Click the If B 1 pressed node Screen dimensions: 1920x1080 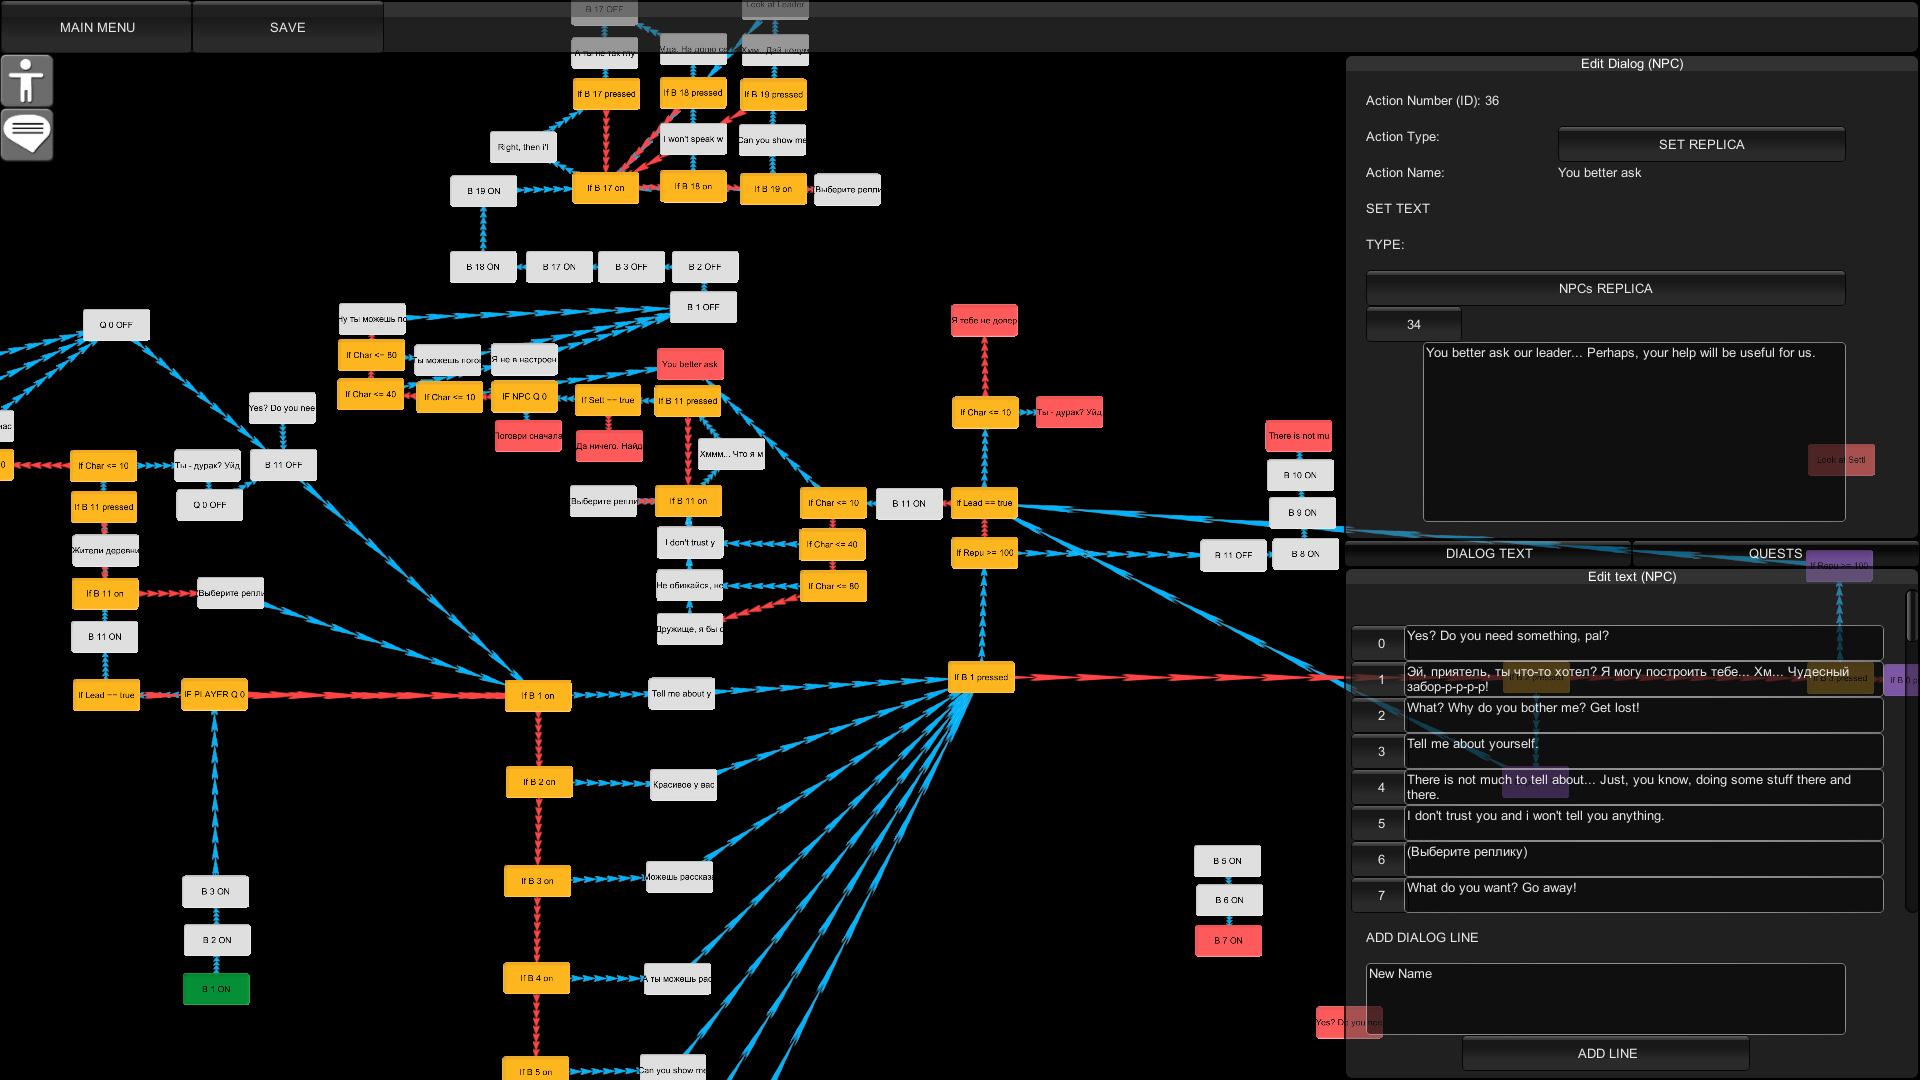980,677
